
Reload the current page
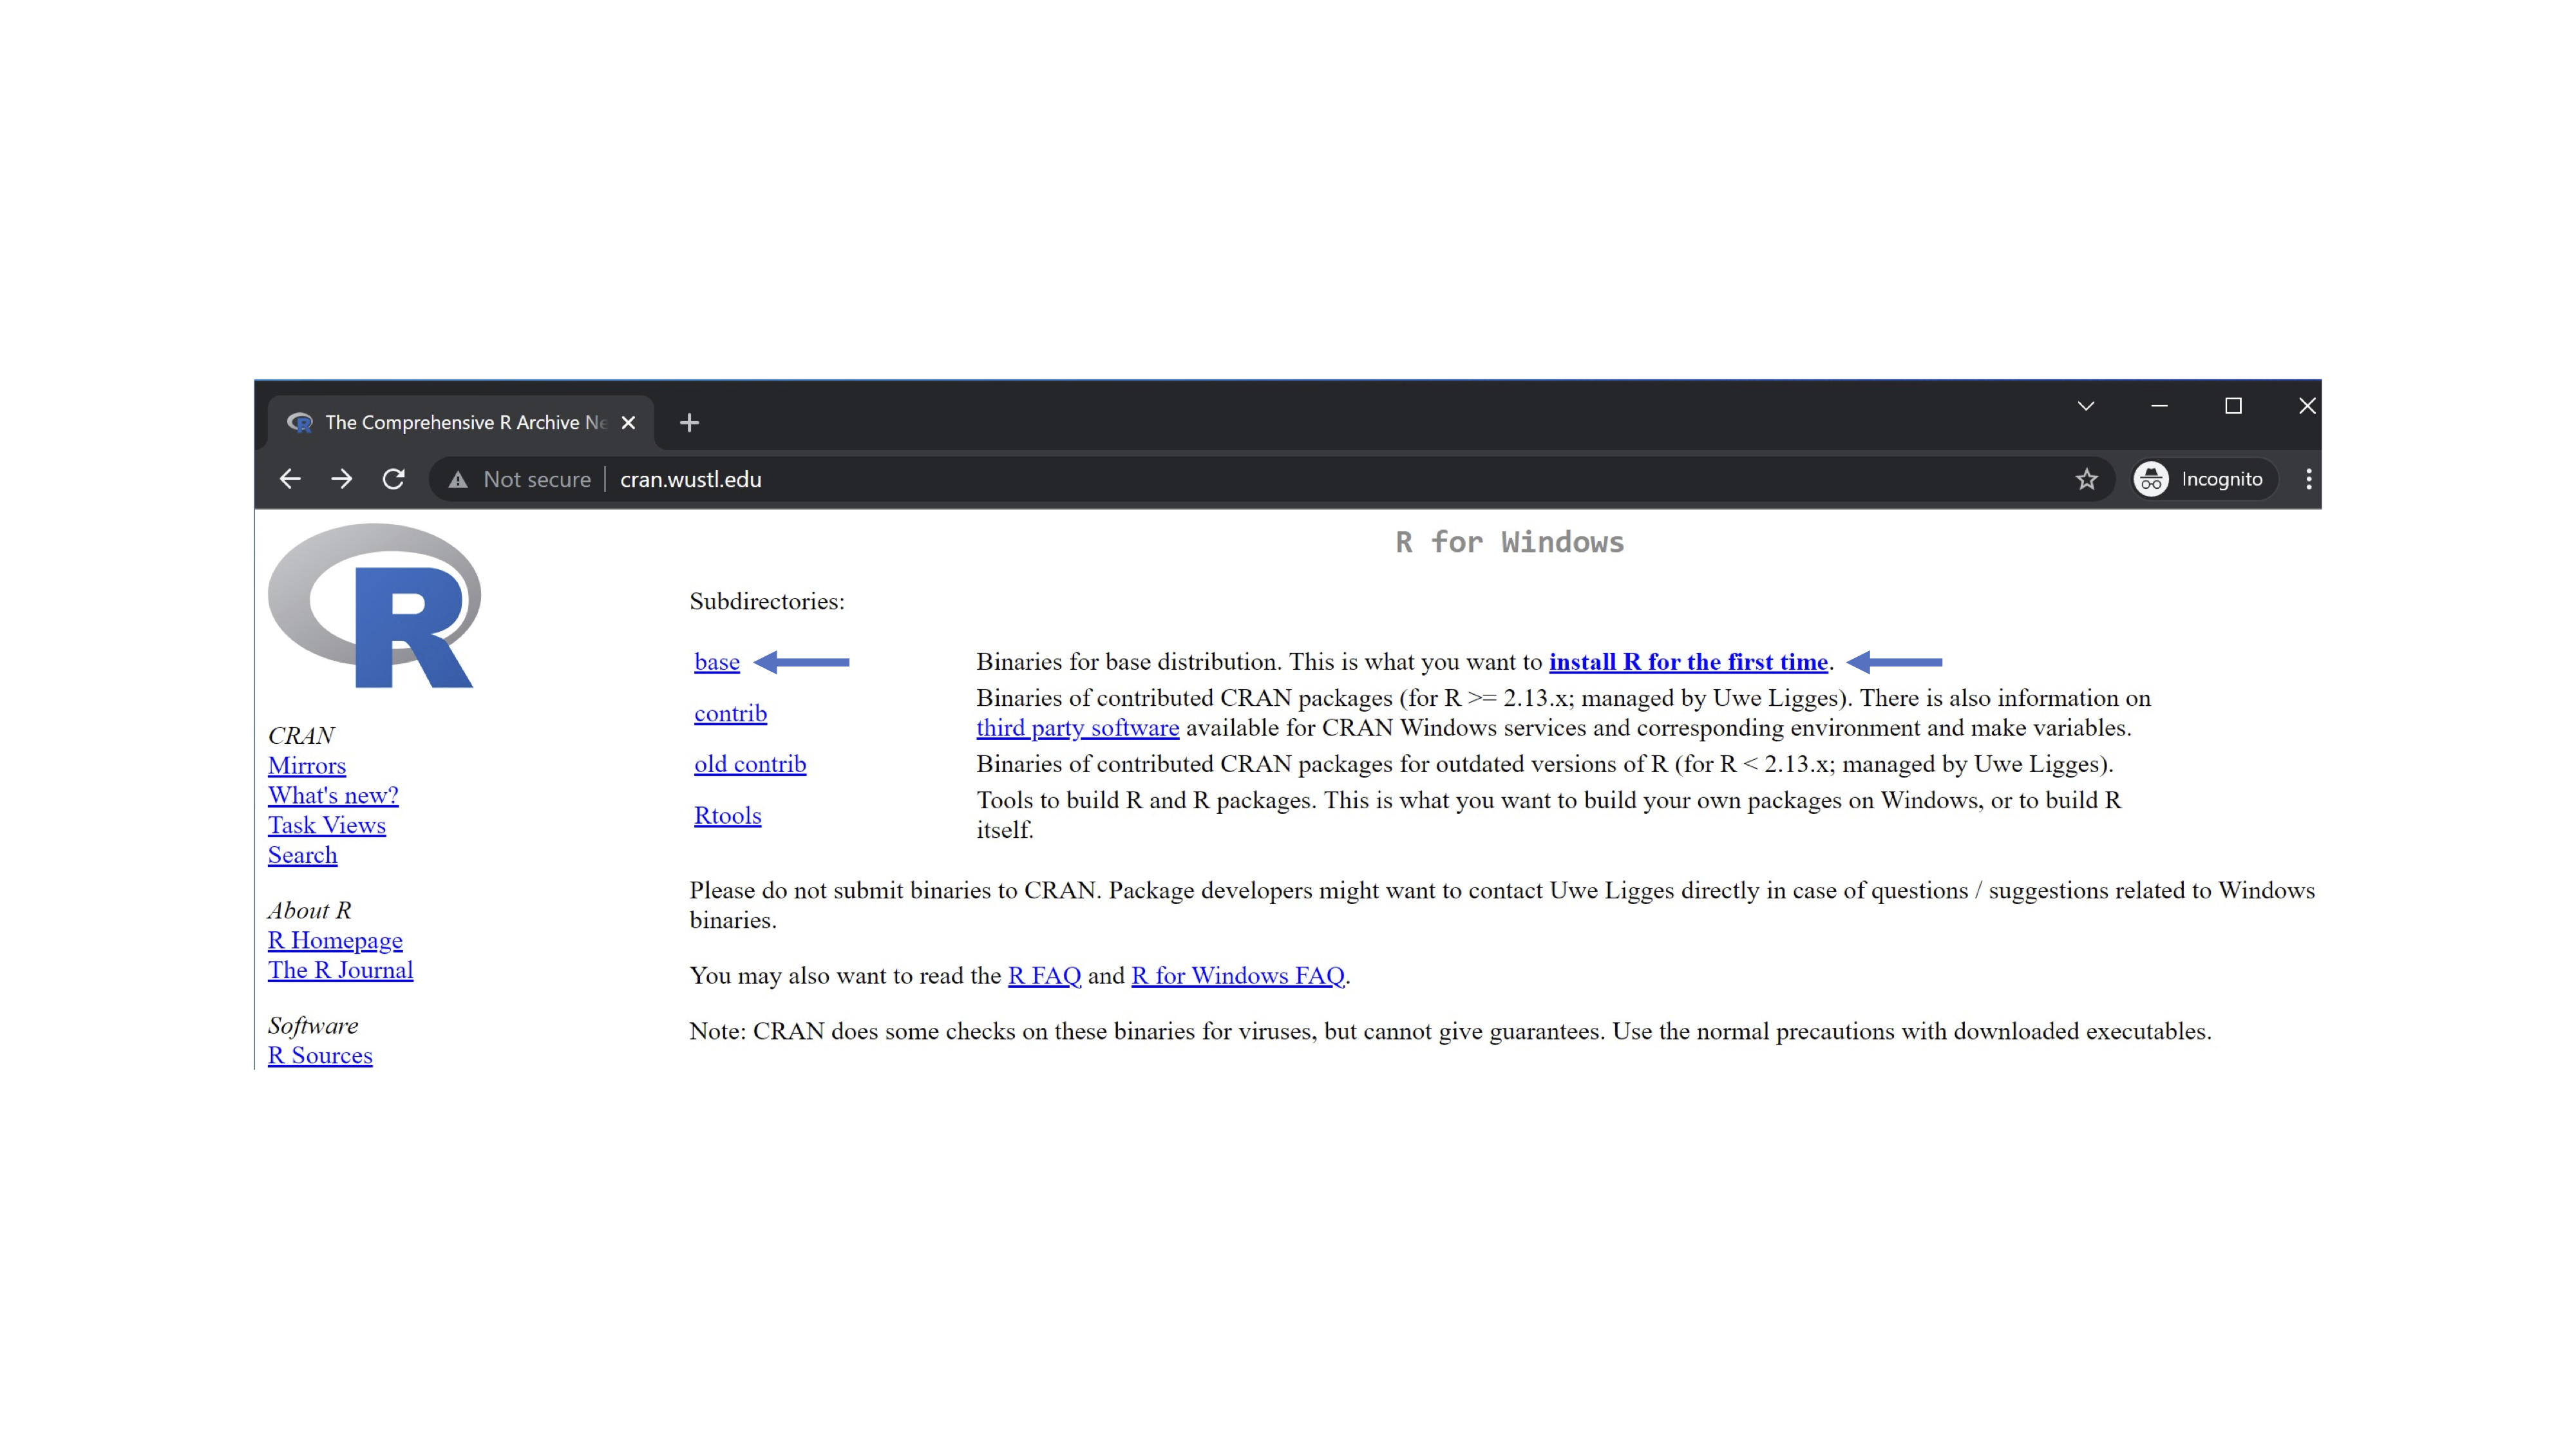point(394,479)
